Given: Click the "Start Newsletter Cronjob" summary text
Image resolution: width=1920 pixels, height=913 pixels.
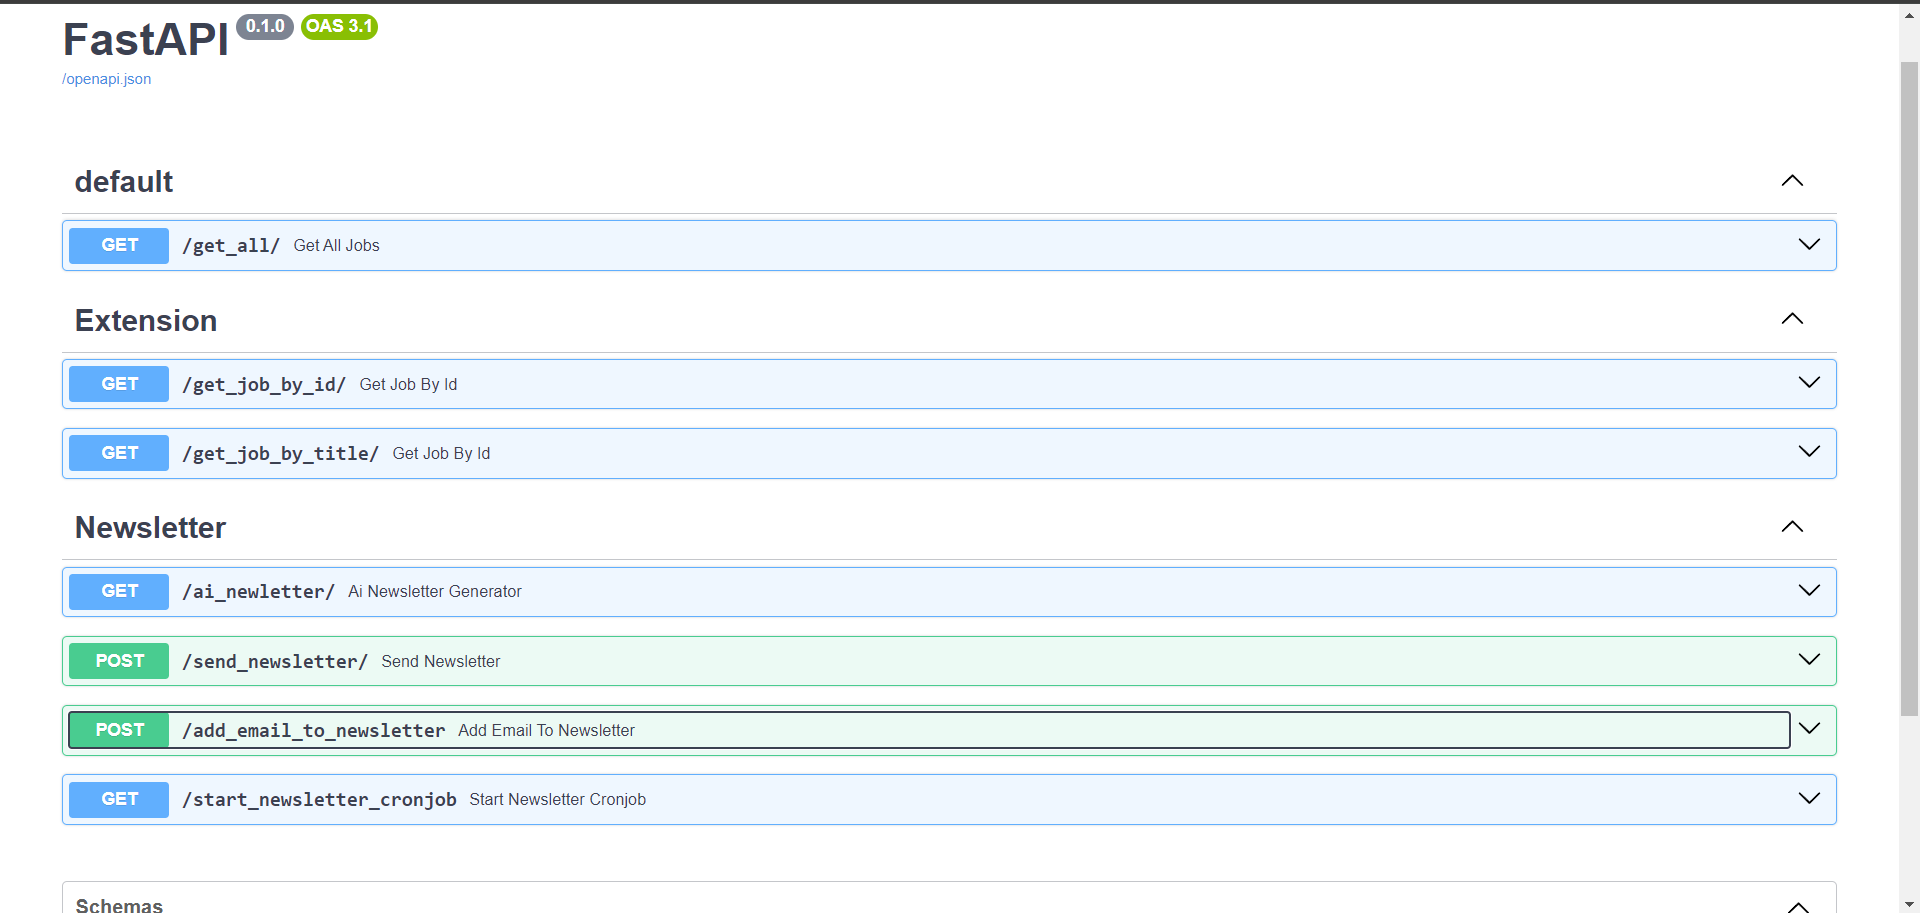Looking at the screenshot, I should point(558,800).
